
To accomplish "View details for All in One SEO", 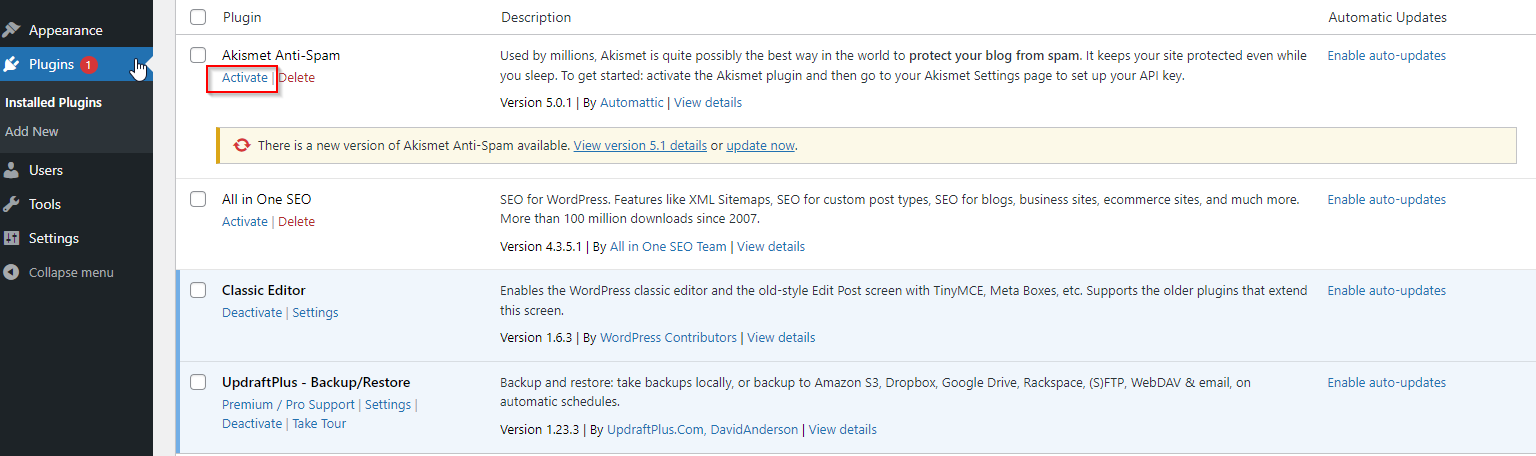I will pyautogui.click(x=771, y=246).
